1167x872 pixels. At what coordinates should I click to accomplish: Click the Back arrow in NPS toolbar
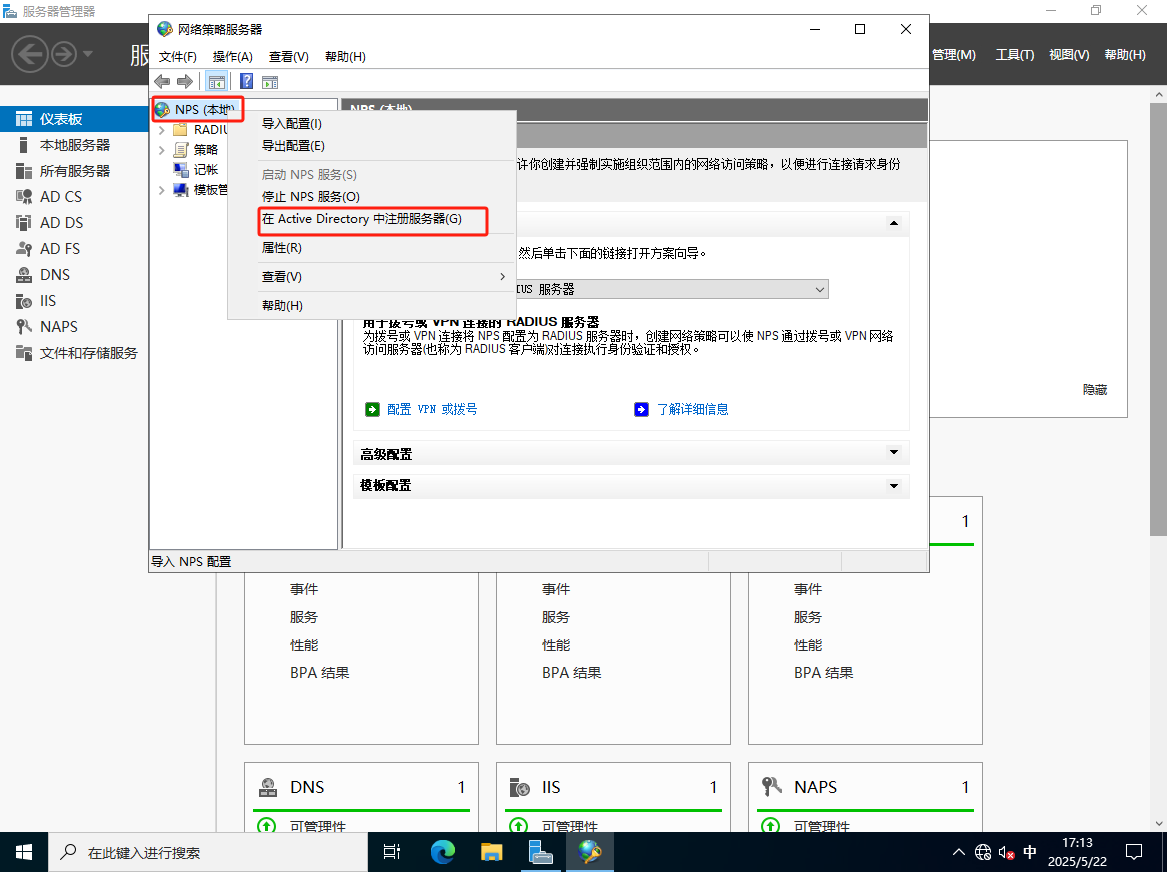point(162,82)
